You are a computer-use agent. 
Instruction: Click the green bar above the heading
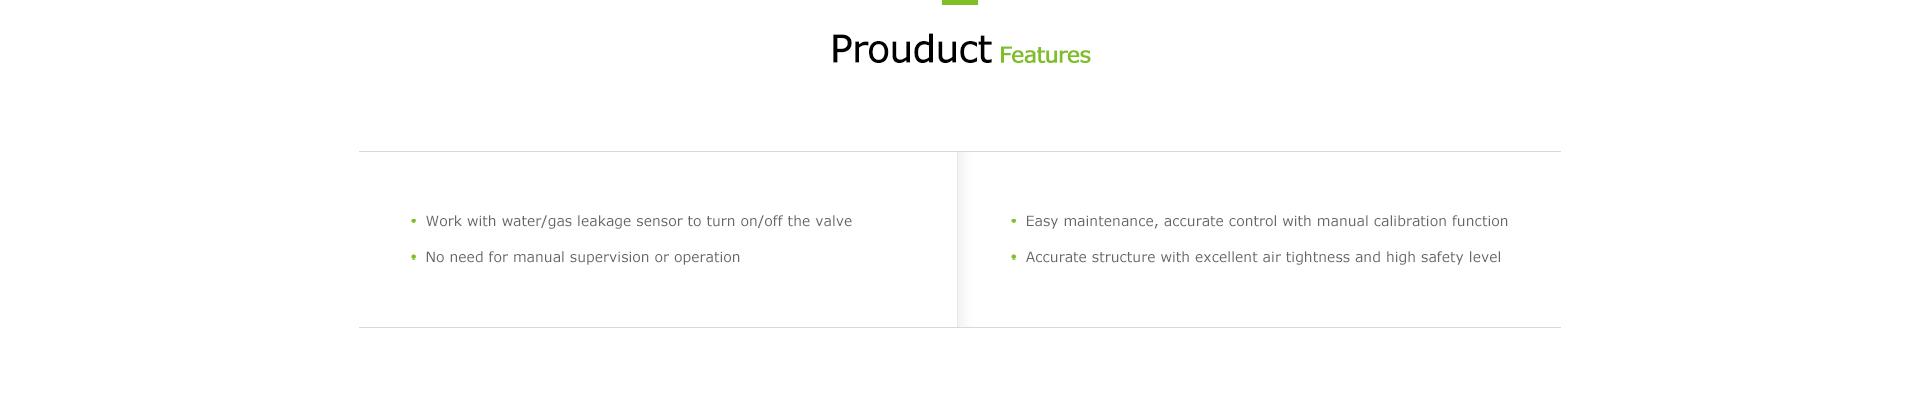click(x=960, y=2)
